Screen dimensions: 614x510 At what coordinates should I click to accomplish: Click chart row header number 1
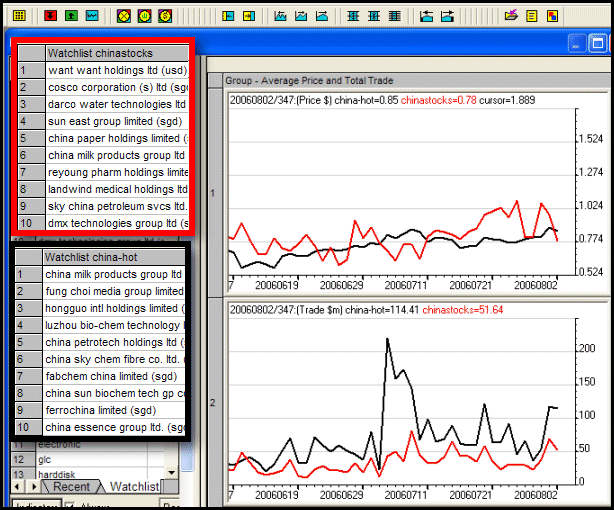click(x=215, y=193)
